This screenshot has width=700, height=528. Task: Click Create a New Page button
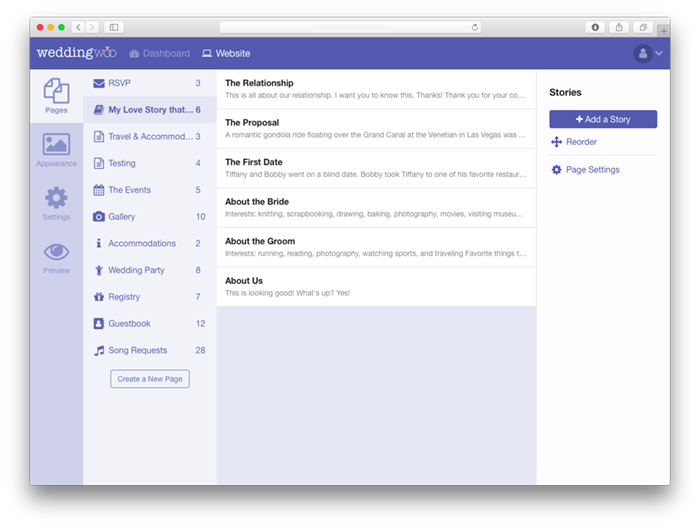[x=150, y=379]
